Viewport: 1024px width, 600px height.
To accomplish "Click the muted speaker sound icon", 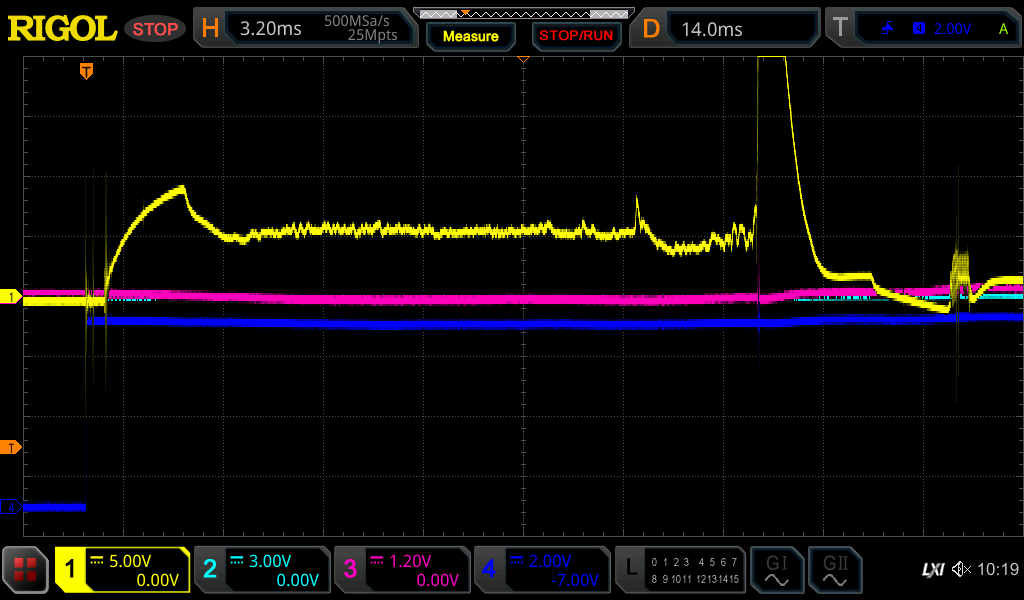I will click(x=961, y=570).
